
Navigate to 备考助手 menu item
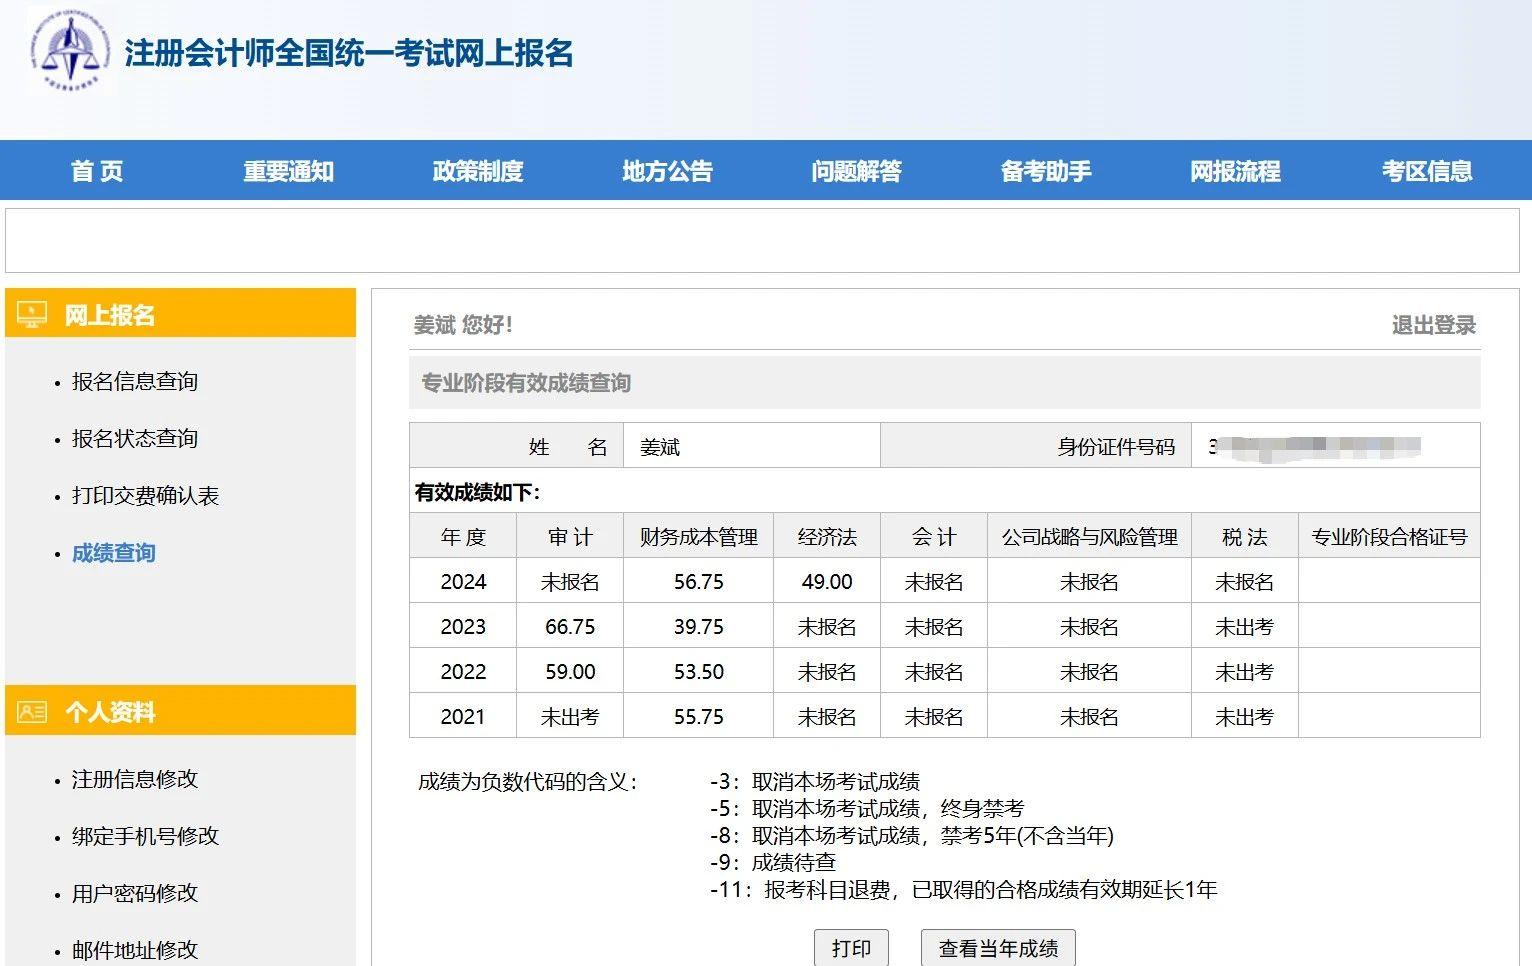click(x=1046, y=171)
